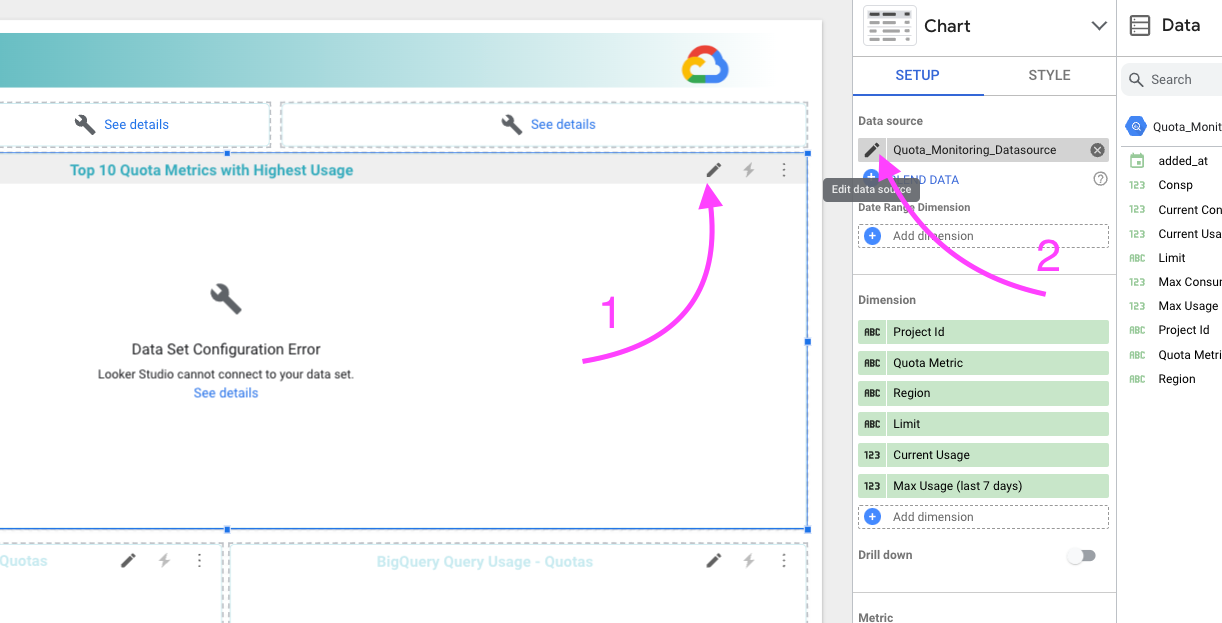Expand the Chart type dropdown arrow
This screenshot has height=623, width=1222.
[1099, 26]
